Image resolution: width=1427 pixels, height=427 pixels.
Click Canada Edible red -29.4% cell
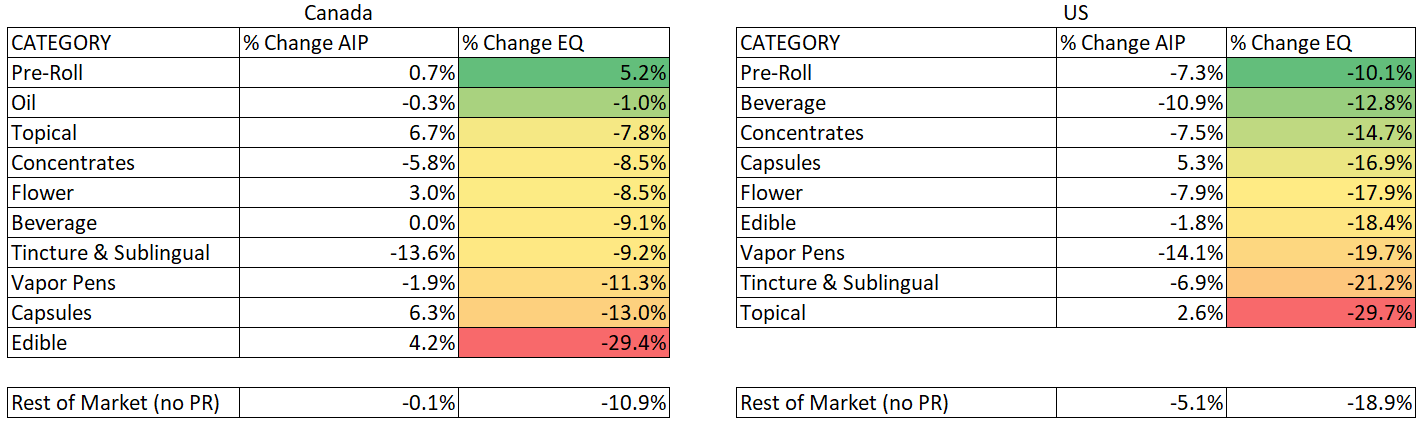(x=564, y=343)
